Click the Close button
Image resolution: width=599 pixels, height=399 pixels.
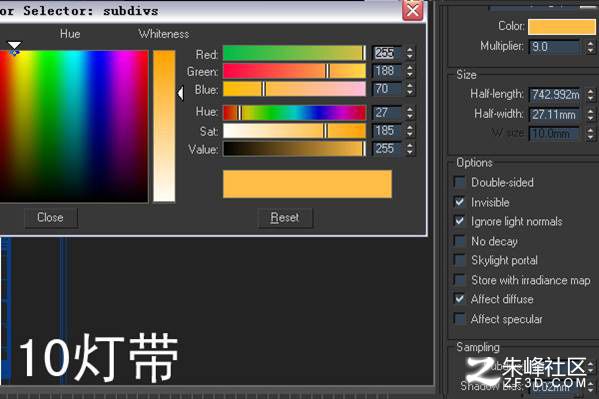coord(51,217)
